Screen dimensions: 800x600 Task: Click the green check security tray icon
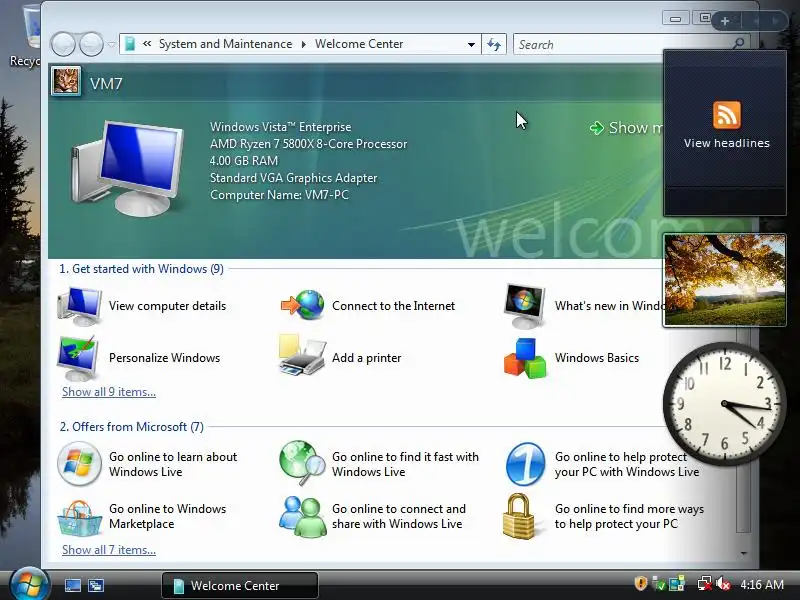[x=659, y=584]
